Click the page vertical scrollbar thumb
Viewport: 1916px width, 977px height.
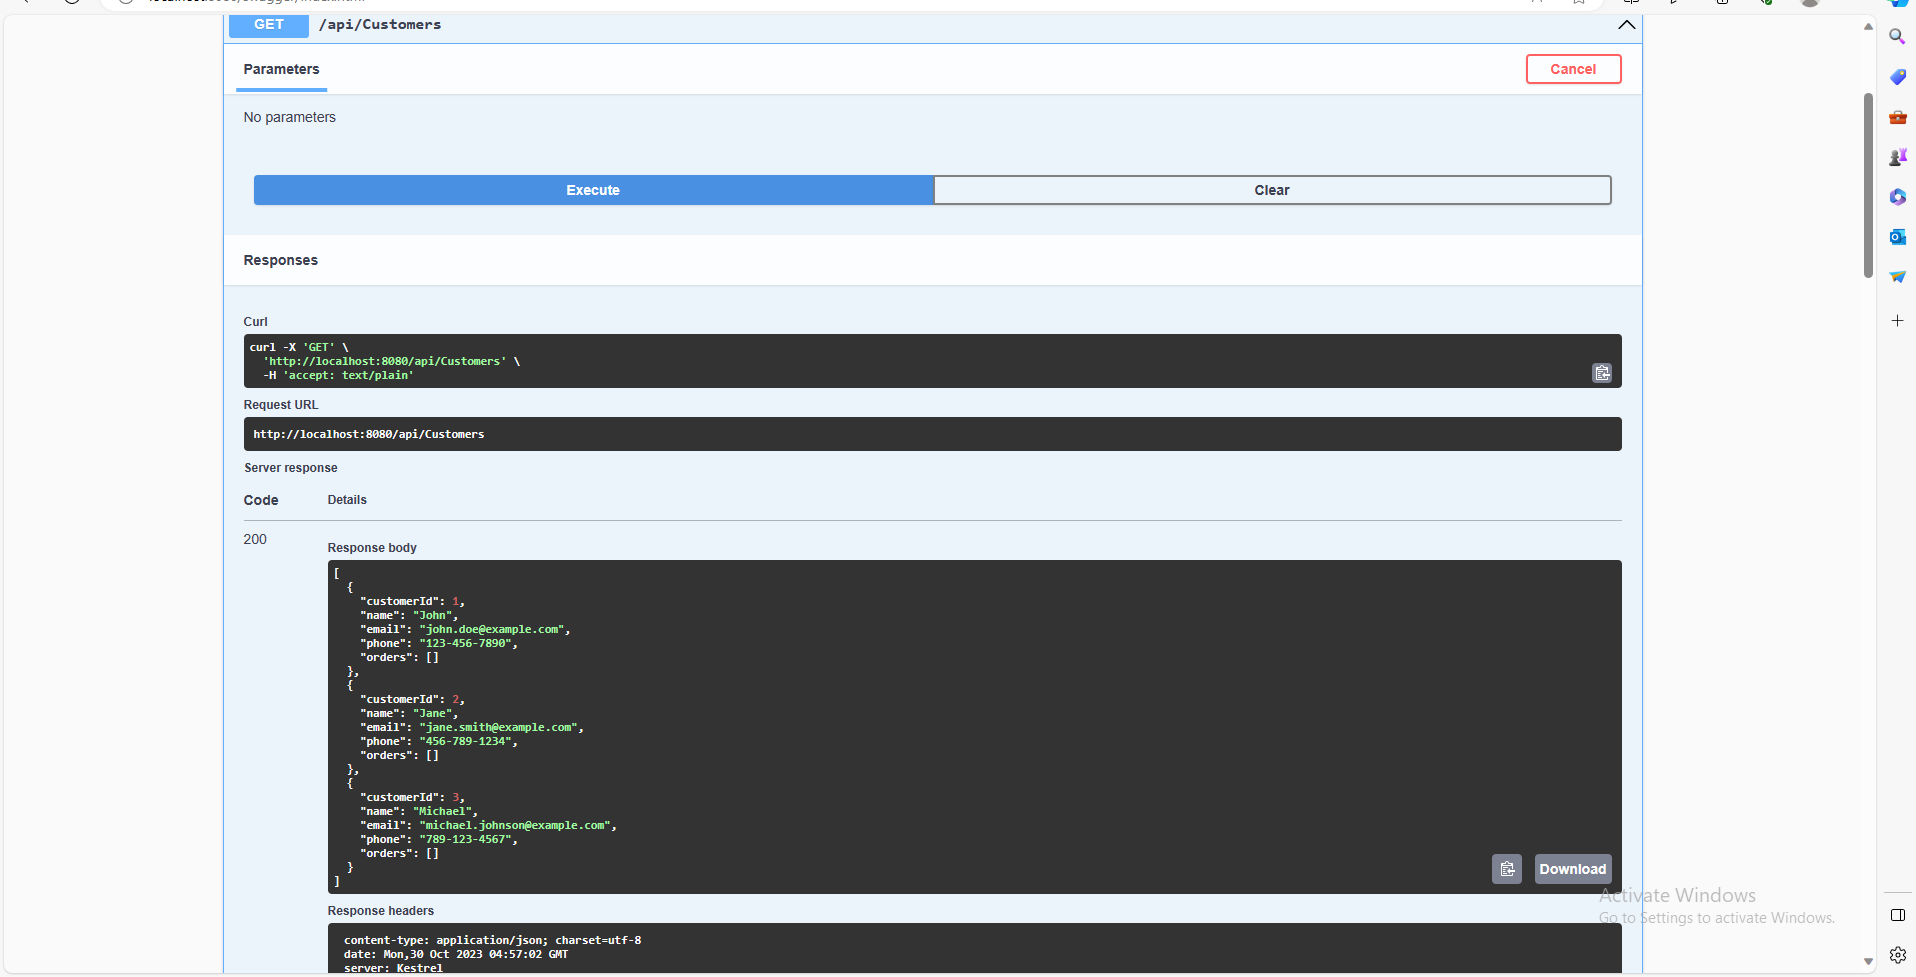(1867, 185)
